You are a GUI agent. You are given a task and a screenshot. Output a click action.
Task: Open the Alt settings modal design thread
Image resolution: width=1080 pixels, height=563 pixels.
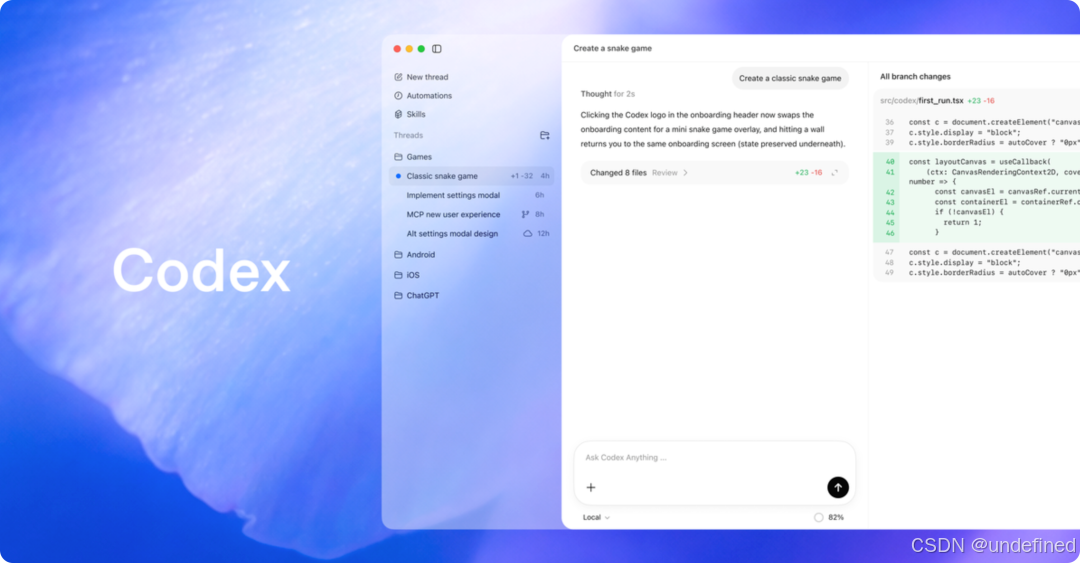pos(472,234)
